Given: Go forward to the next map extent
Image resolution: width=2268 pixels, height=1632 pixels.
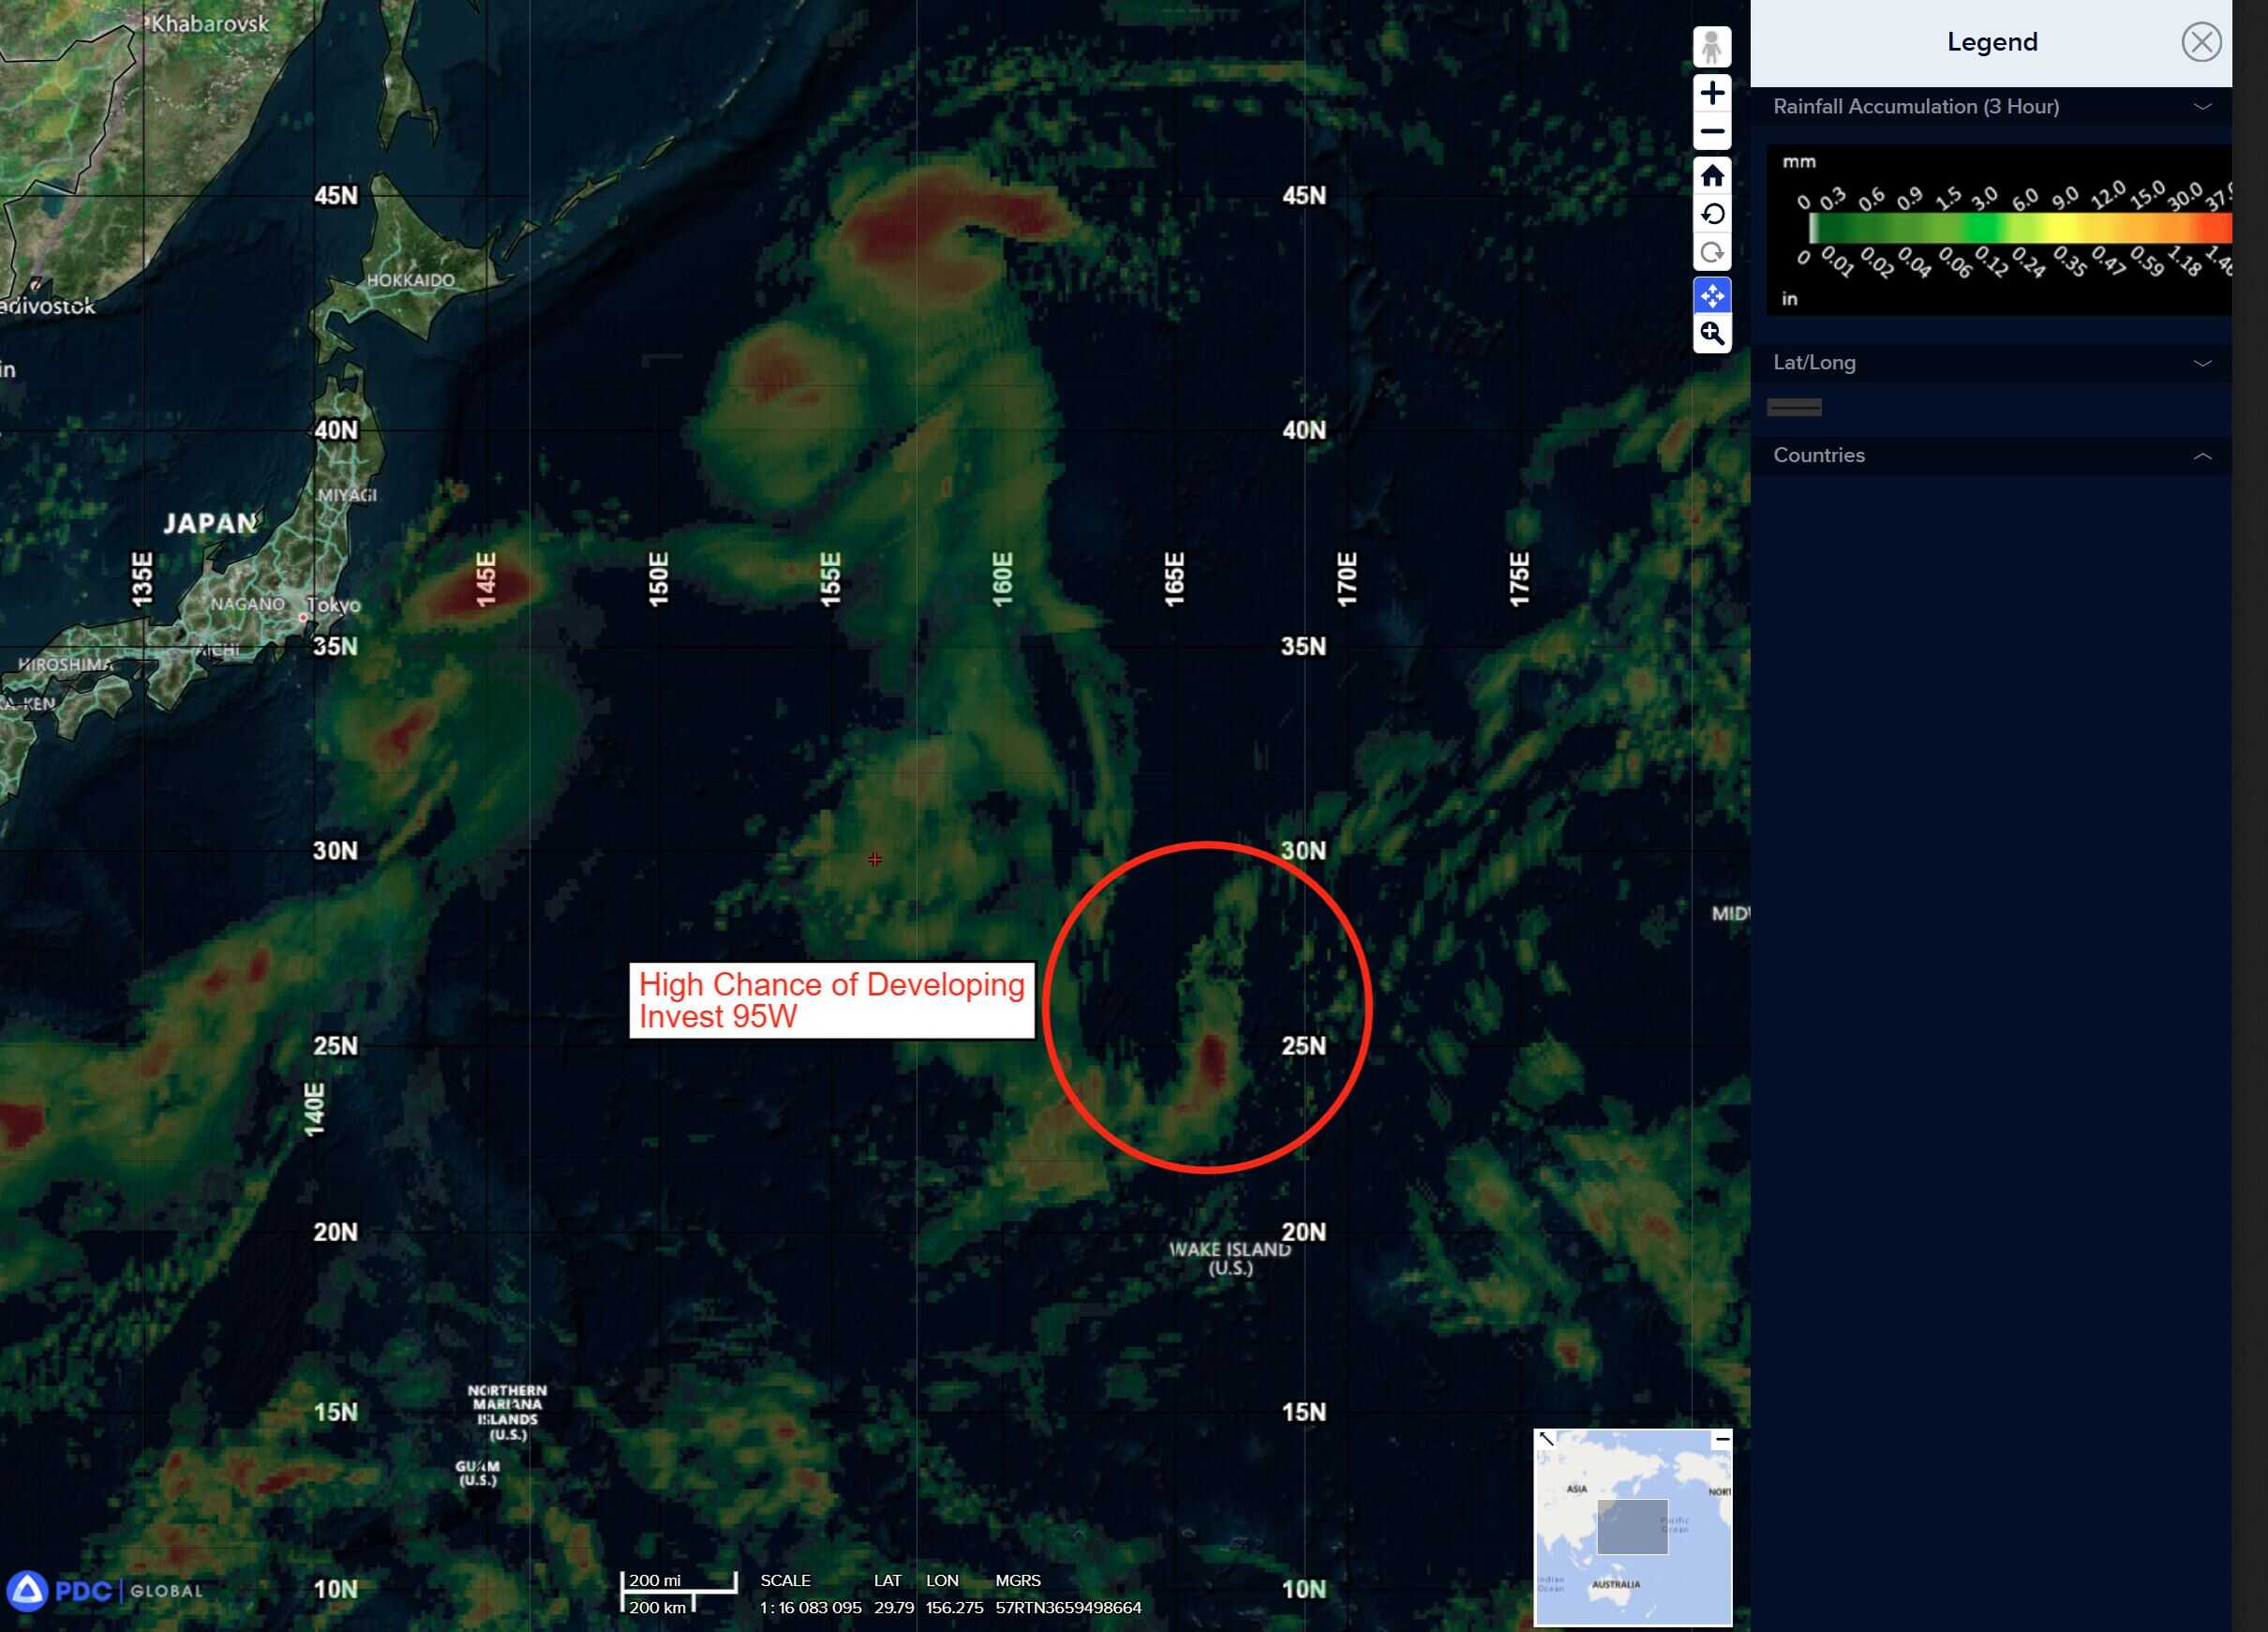Looking at the screenshot, I should point(1712,252).
